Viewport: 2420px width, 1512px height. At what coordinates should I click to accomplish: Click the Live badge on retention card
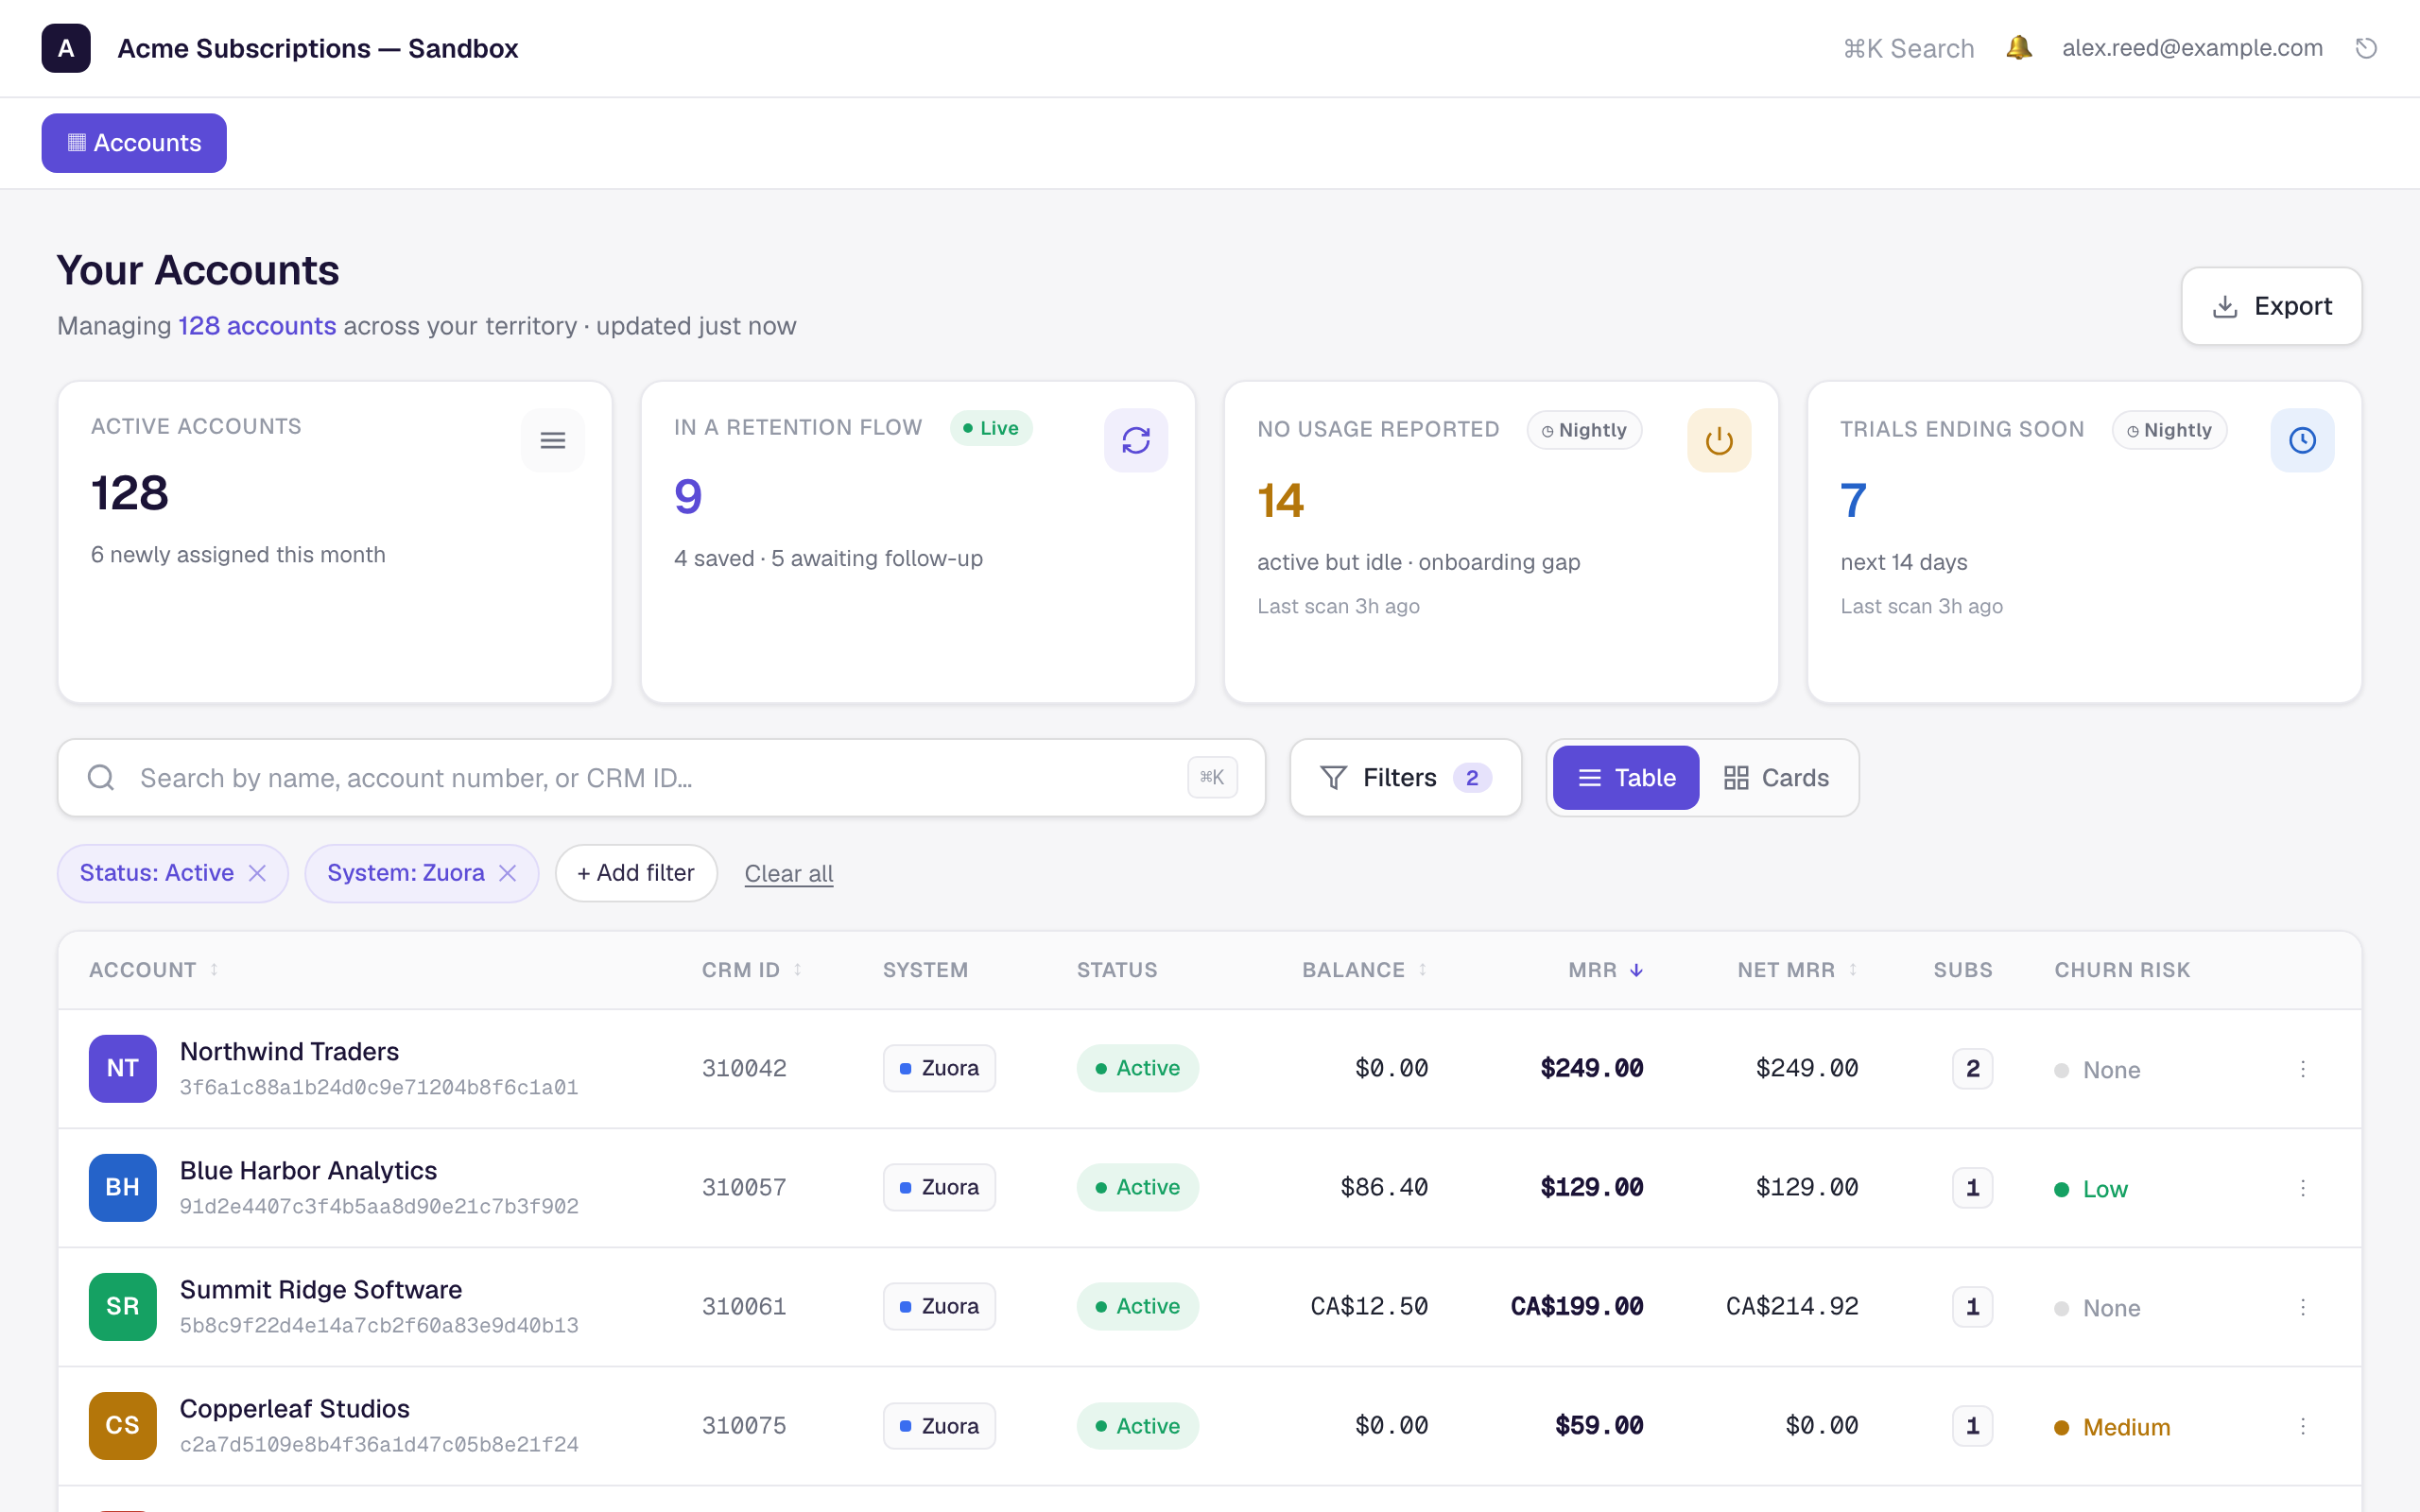991,428
